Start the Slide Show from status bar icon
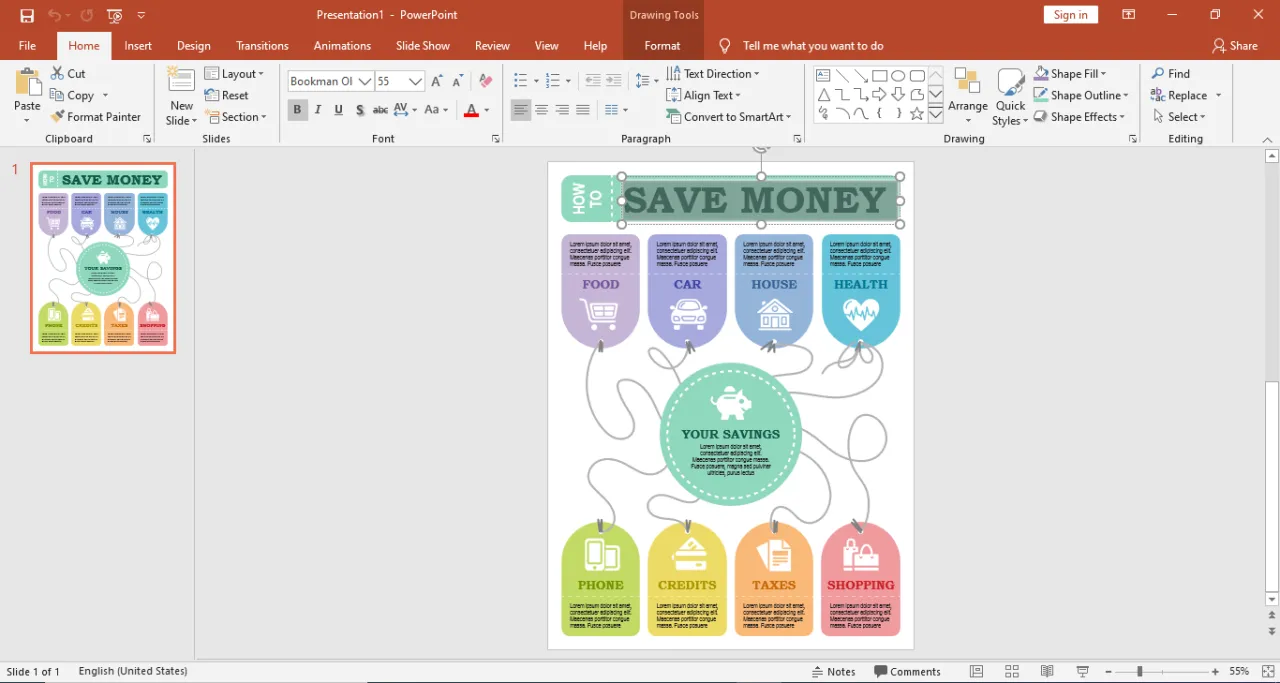The image size is (1280, 683). pos(1082,671)
